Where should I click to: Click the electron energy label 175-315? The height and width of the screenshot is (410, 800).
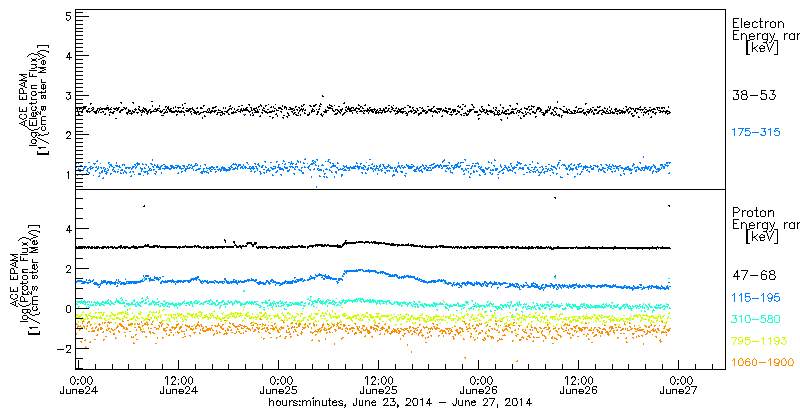756,133
